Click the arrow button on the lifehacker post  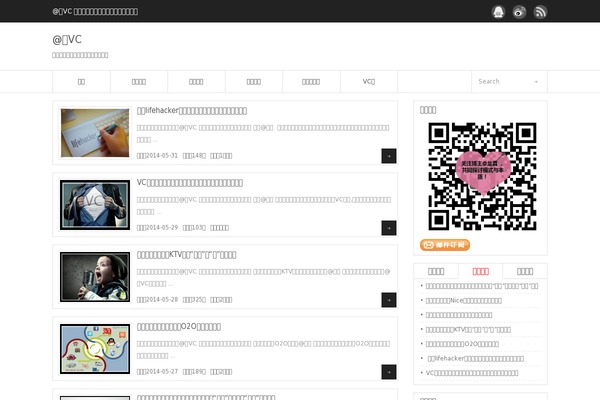389,156
